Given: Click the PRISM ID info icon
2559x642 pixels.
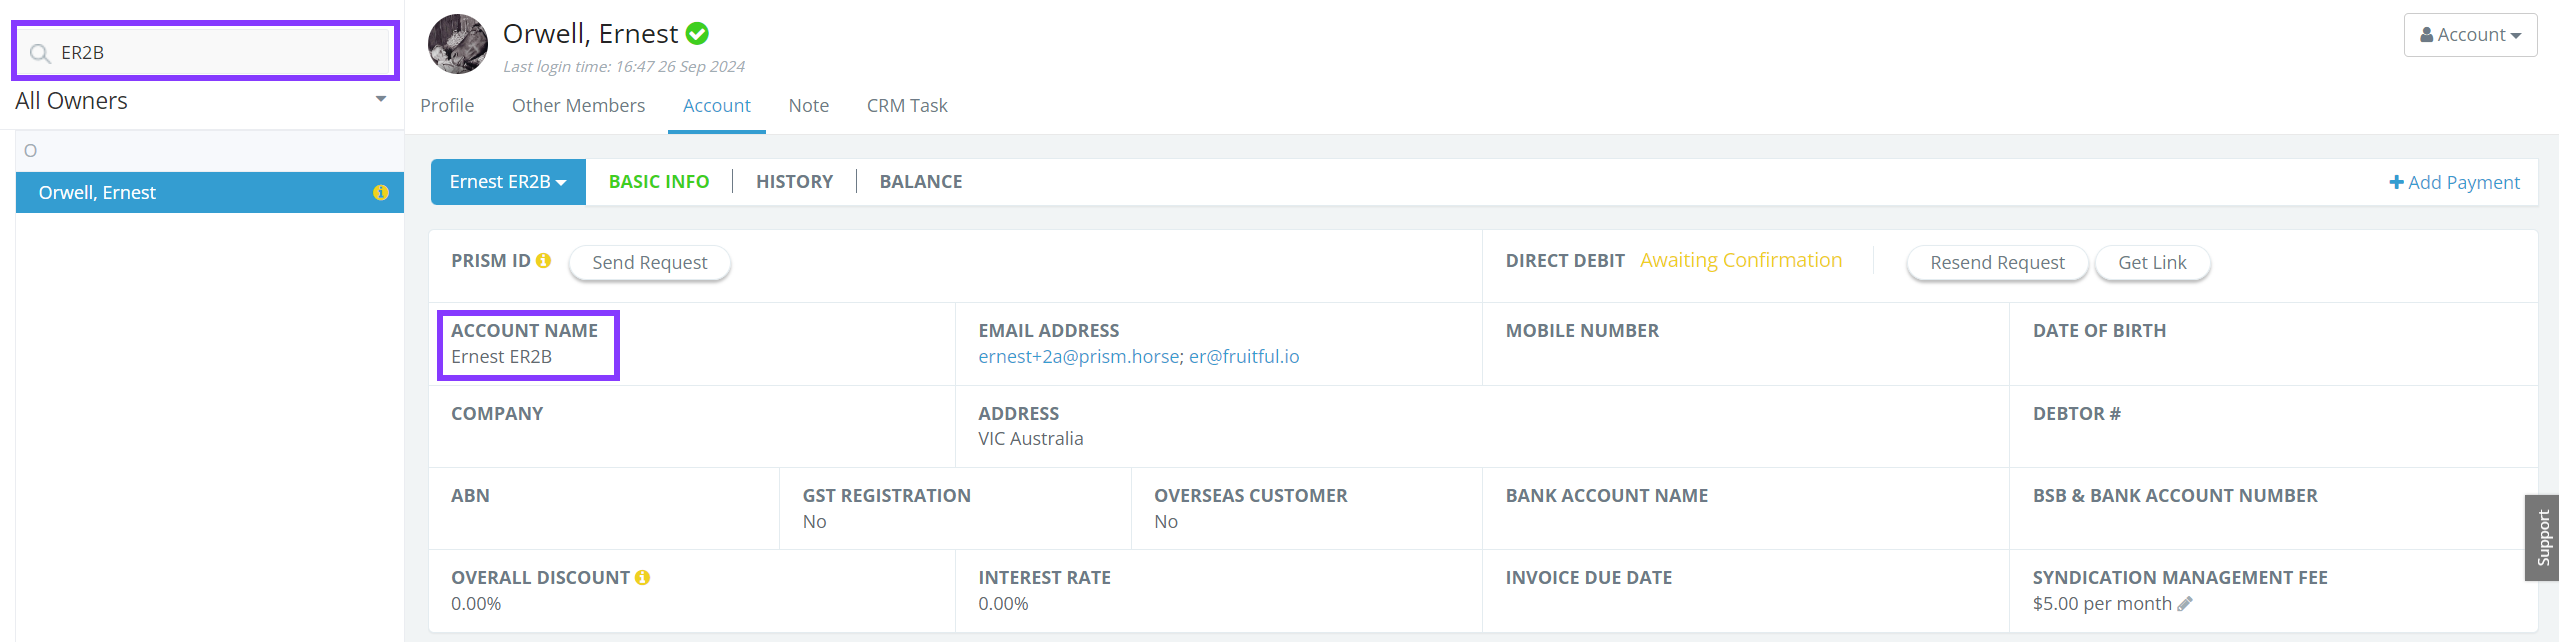Looking at the screenshot, I should pos(544,261).
